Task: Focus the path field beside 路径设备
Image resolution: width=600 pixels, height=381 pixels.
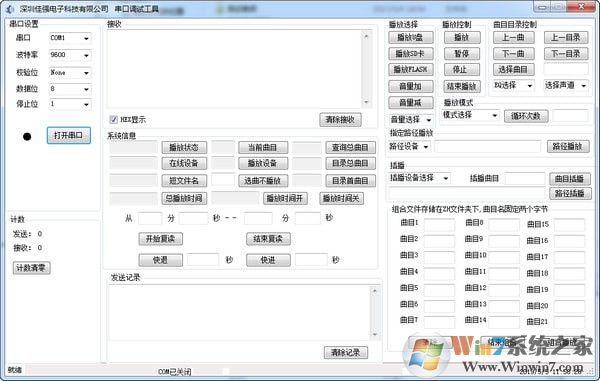Action: (x=488, y=147)
